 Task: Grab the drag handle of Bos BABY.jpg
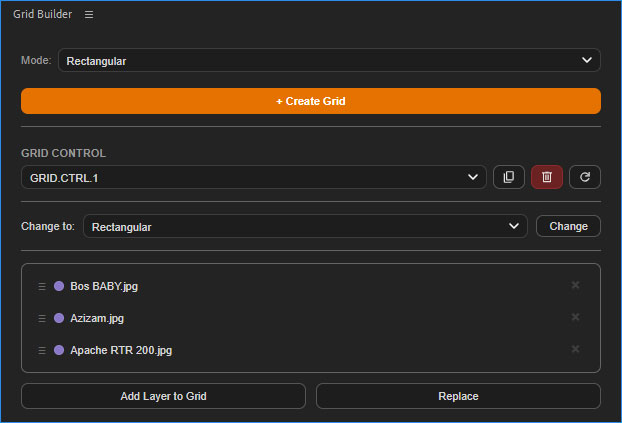coord(42,286)
